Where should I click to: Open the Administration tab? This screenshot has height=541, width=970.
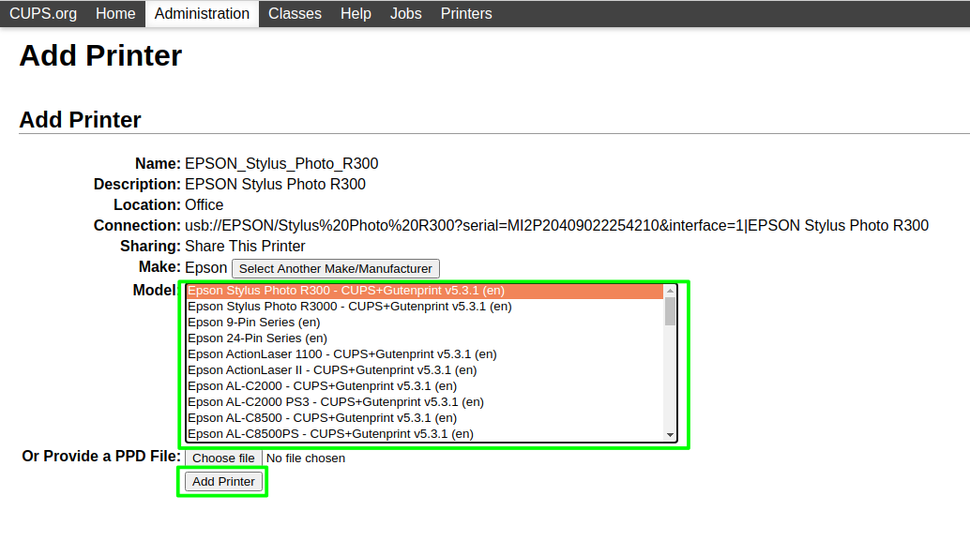pyautogui.click(x=202, y=14)
